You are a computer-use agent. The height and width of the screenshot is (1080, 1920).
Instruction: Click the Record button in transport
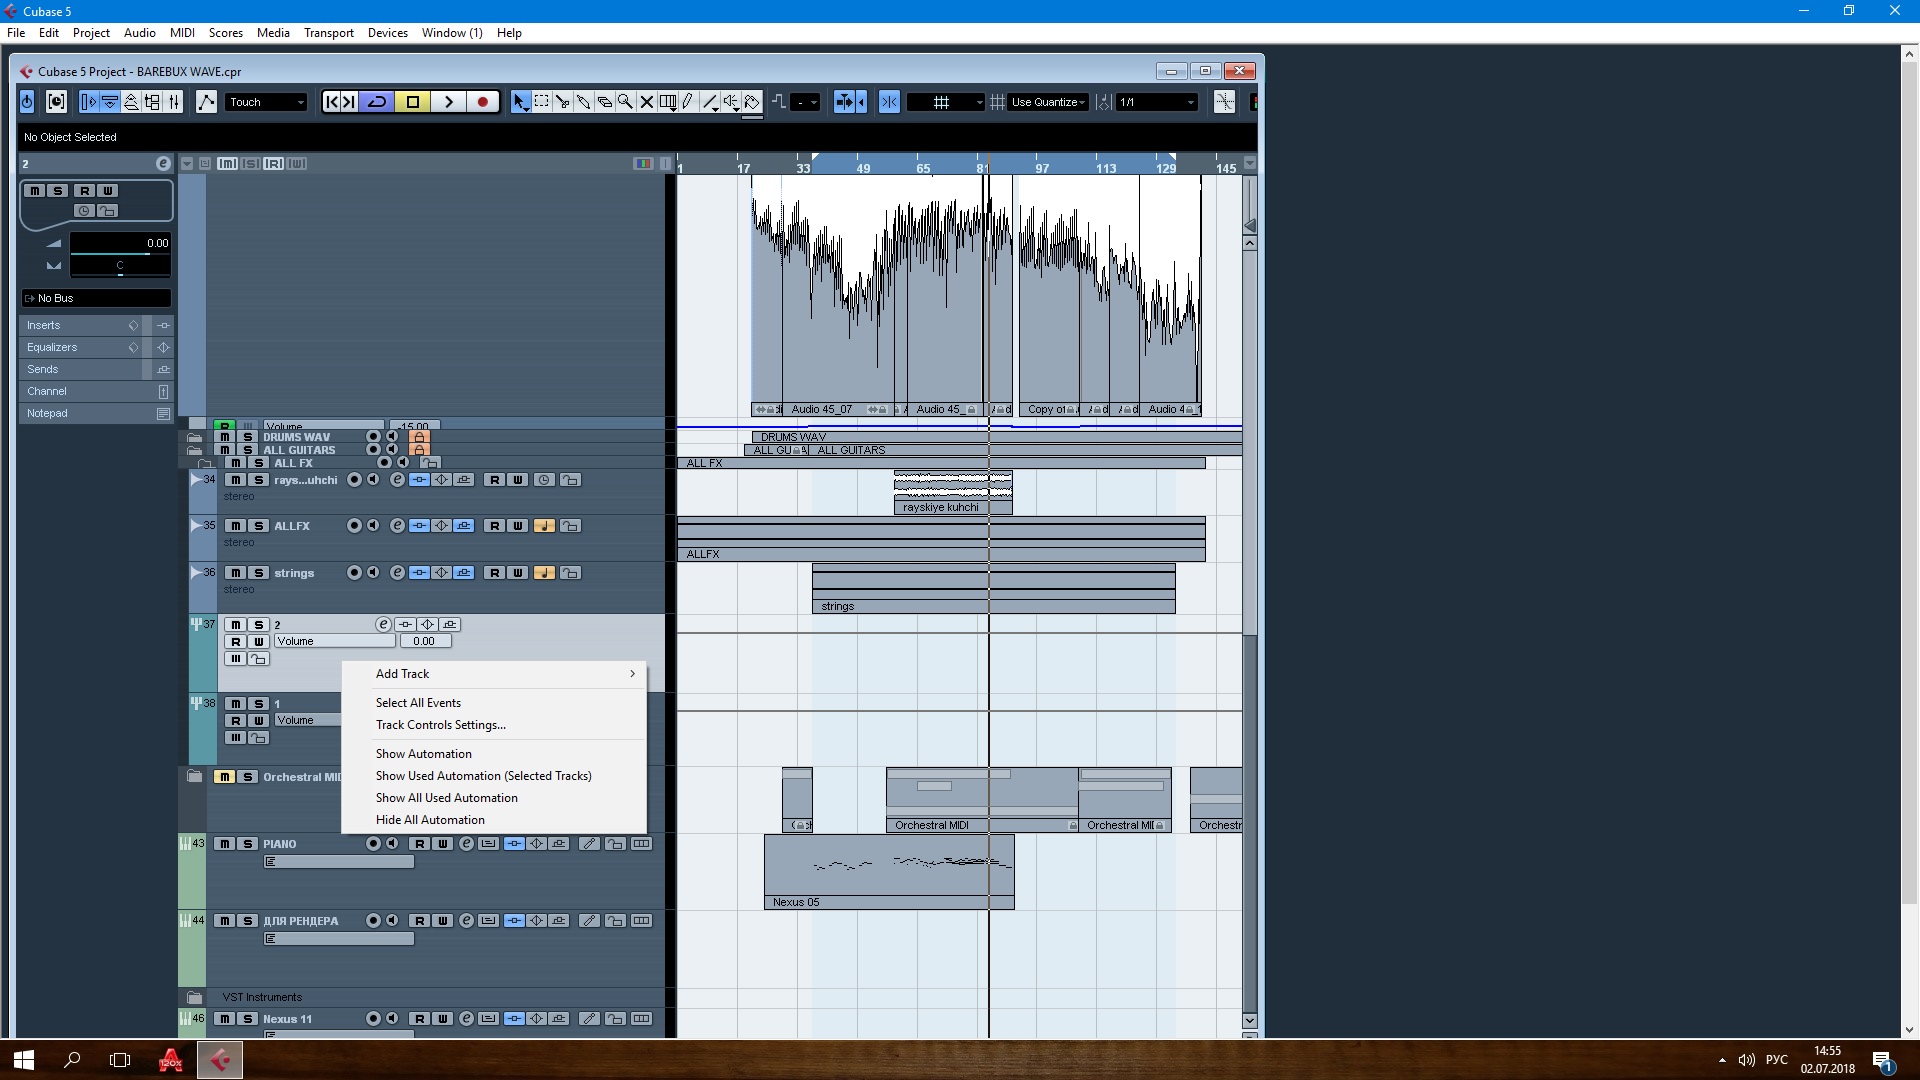483,102
